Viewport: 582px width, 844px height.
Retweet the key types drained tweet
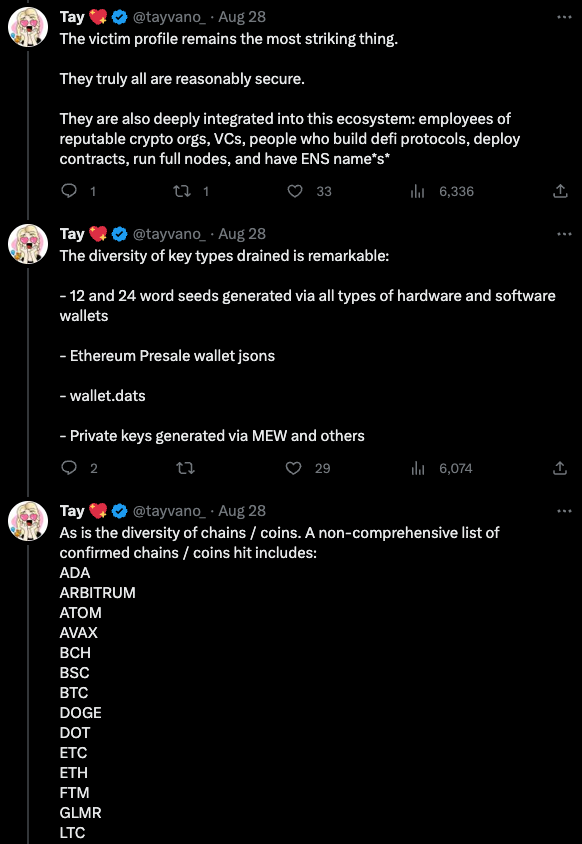click(x=186, y=468)
